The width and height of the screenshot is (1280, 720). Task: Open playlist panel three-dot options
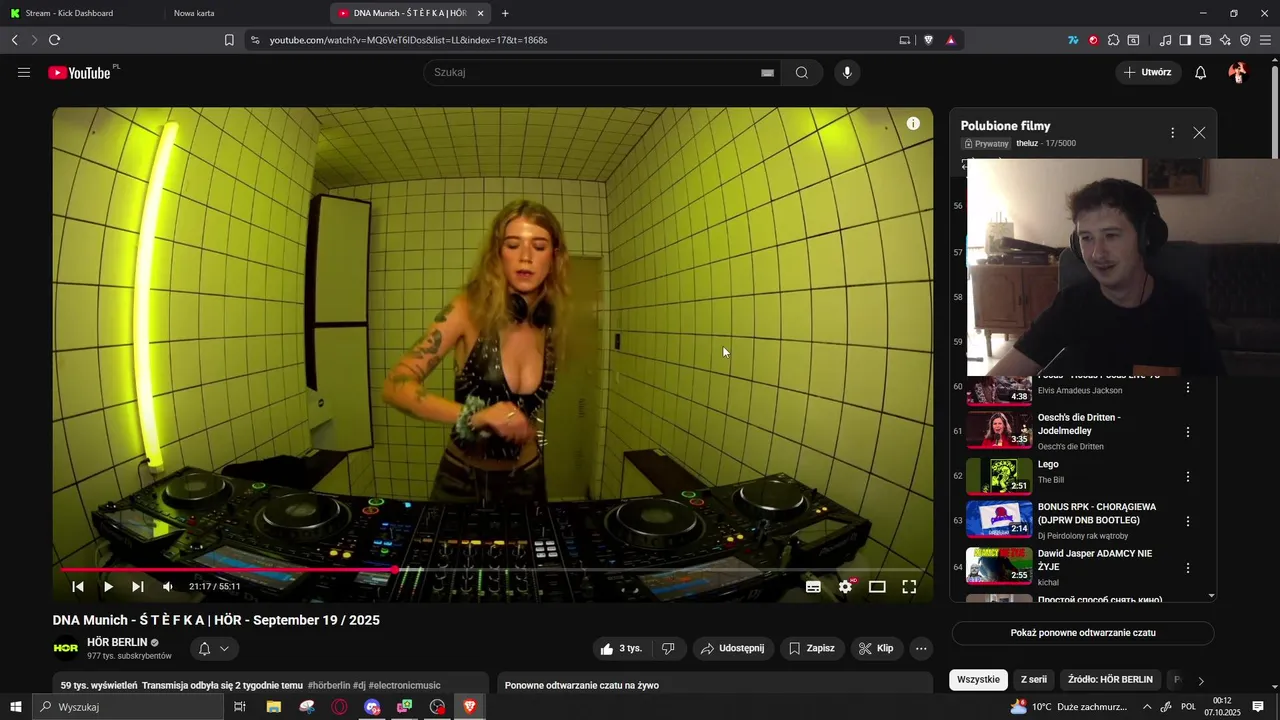[x=1172, y=132]
